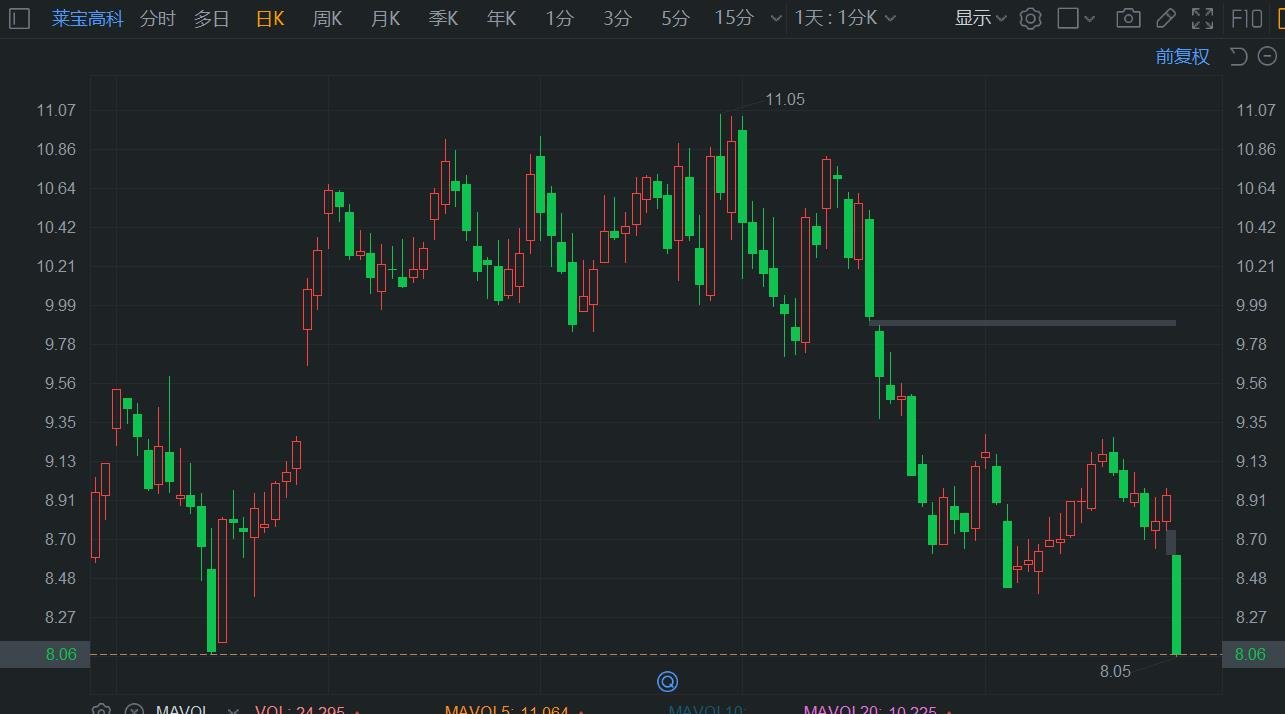Take a chart screenshot with camera icon
1285x714 pixels.
[x=1128, y=18]
